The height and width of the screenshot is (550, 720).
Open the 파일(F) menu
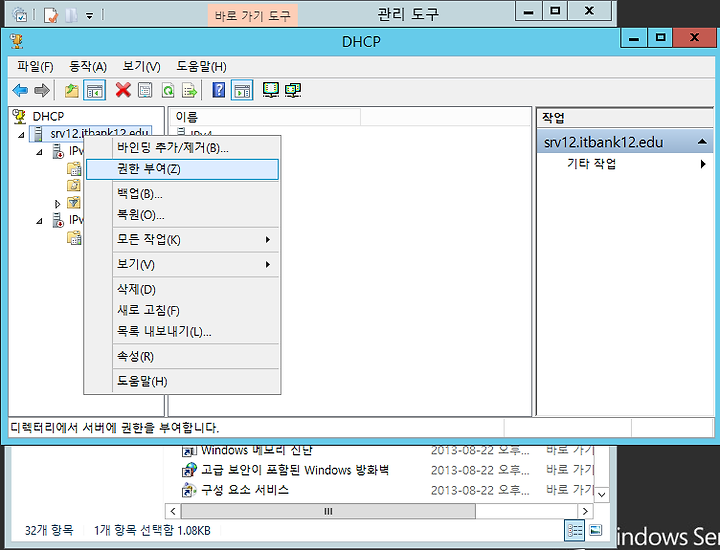[35, 67]
